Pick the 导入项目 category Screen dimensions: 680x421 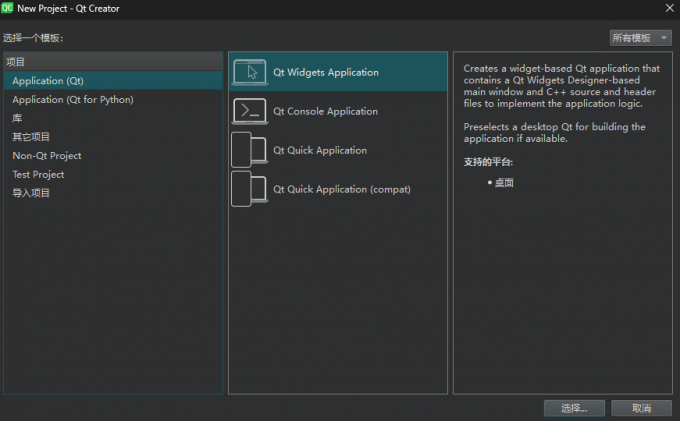pos(31,193)
